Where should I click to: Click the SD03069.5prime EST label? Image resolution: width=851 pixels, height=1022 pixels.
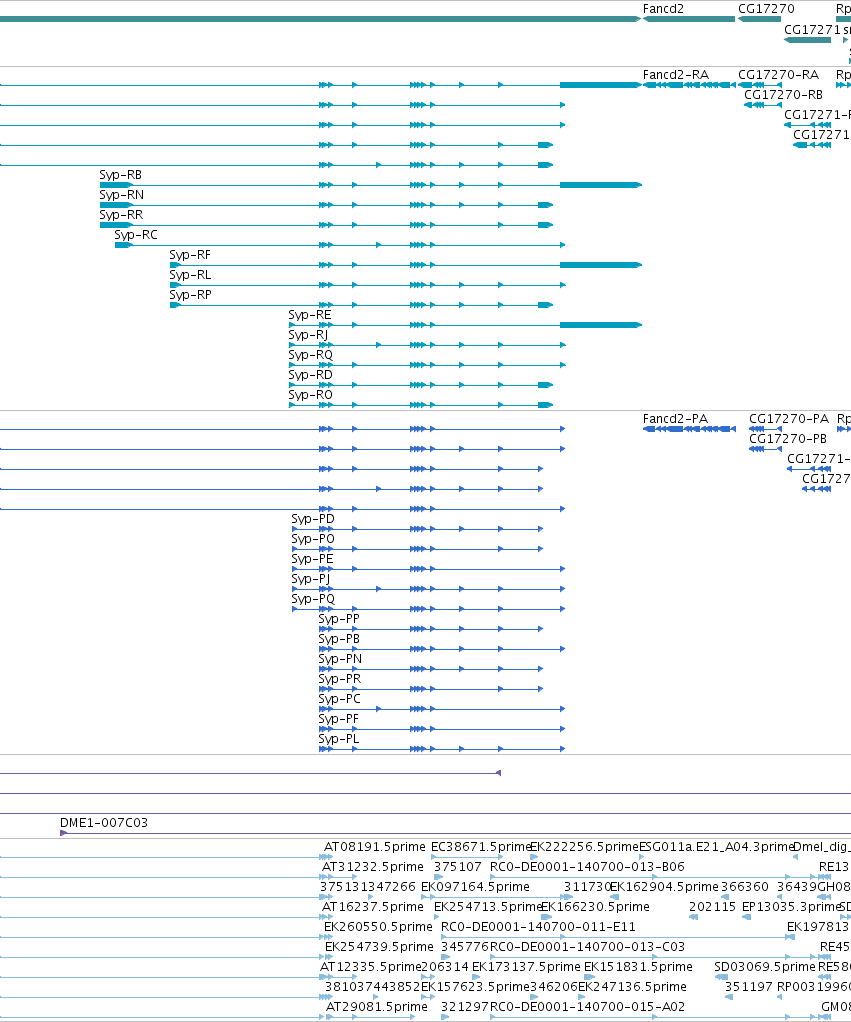tap(765, 967)
